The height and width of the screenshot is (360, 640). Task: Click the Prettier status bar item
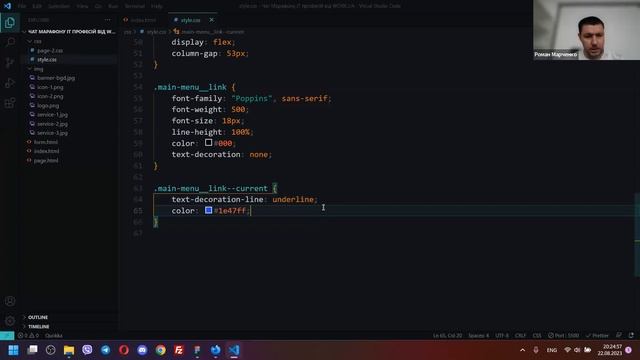[x=597, y=336]
